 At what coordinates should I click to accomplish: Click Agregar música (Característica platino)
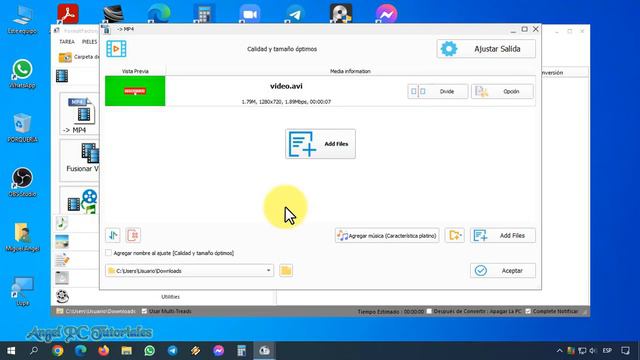click(387, 236)
